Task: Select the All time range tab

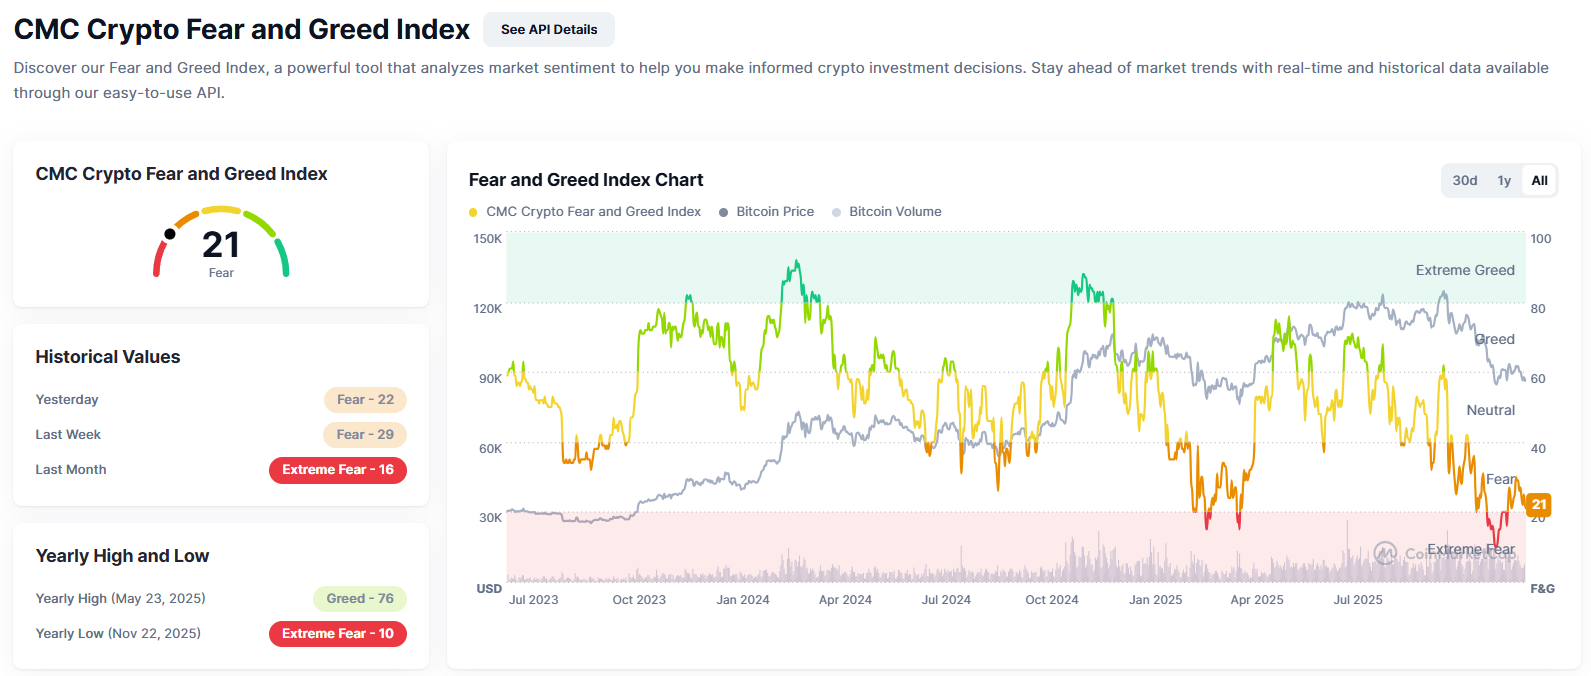Action: [1539, 181]
